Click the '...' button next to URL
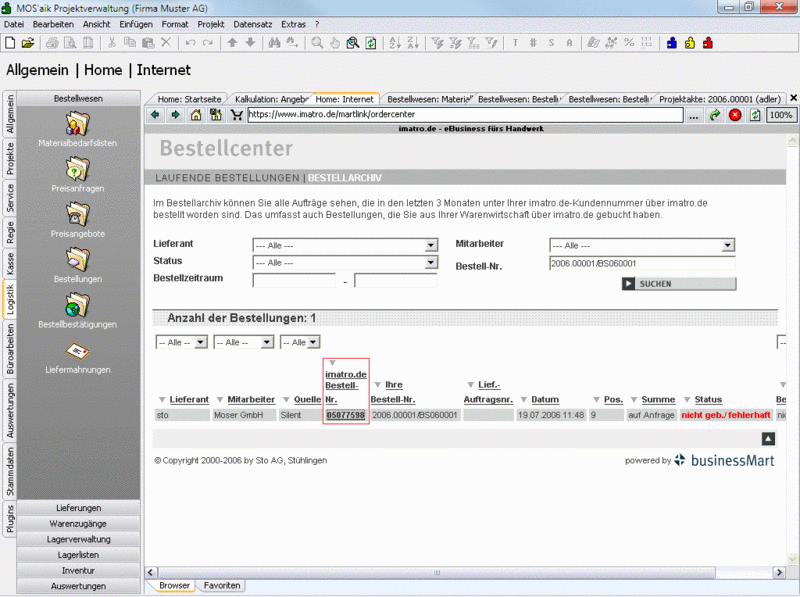 pos(693,115)
